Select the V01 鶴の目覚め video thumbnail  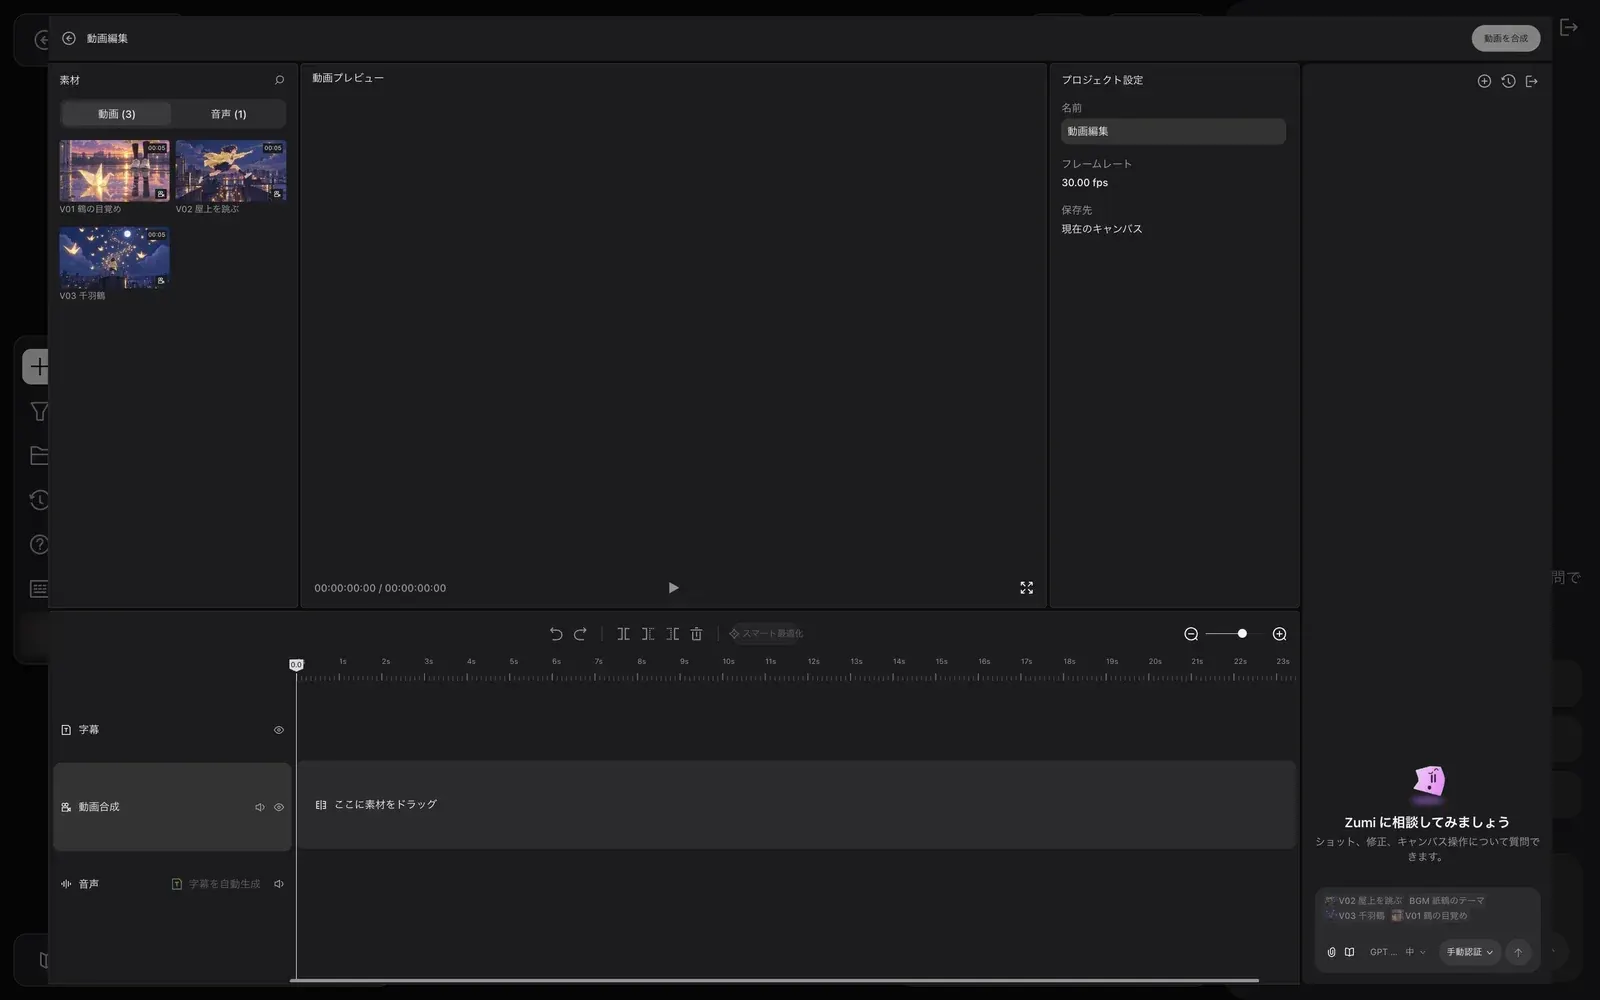click(114, 171)
